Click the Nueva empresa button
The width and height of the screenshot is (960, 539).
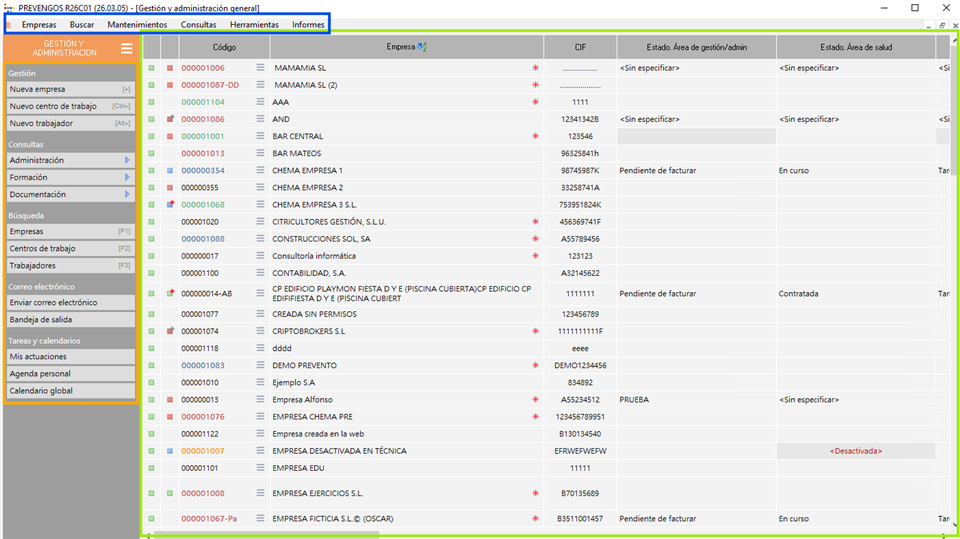[x=69, y=89]
